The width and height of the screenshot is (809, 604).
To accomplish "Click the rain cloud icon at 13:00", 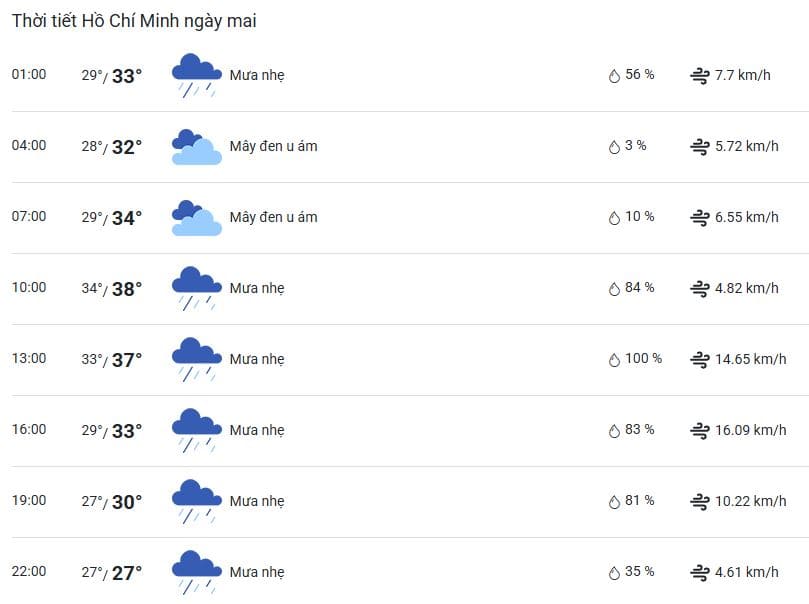I will pyautogui.click(x=197, y=360).
